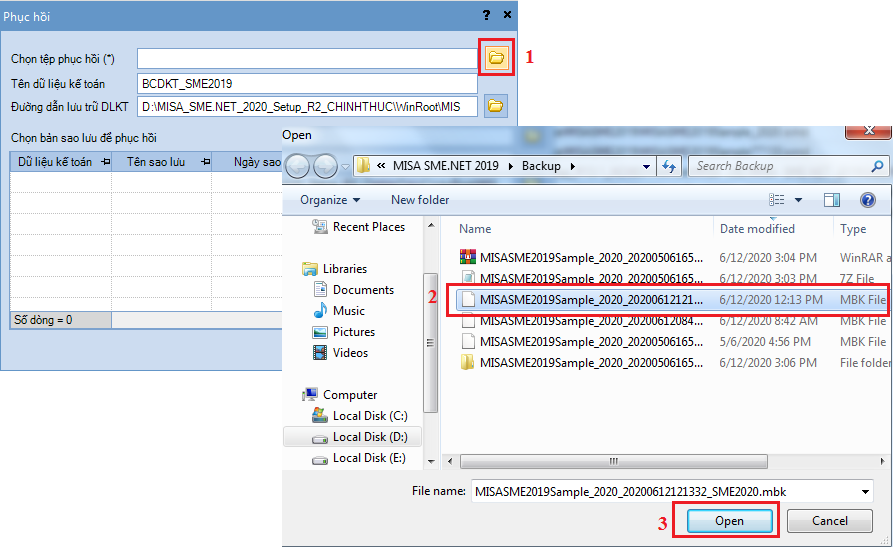The image size is (893, 547).
Task: Open recent locations dropdown next to forward button
Action: (x=345, y=167)
